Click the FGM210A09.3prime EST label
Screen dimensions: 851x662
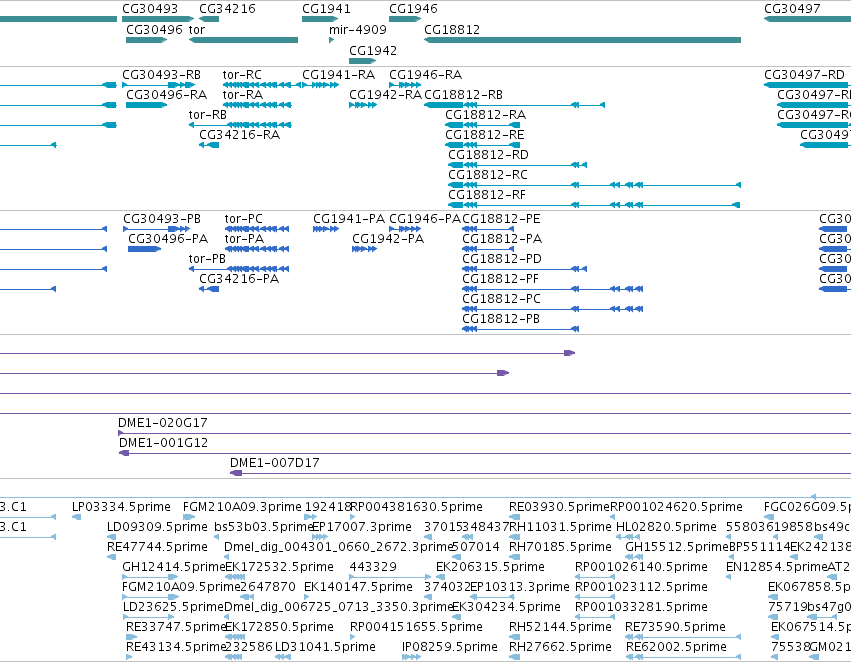click(x=242, y=507)
